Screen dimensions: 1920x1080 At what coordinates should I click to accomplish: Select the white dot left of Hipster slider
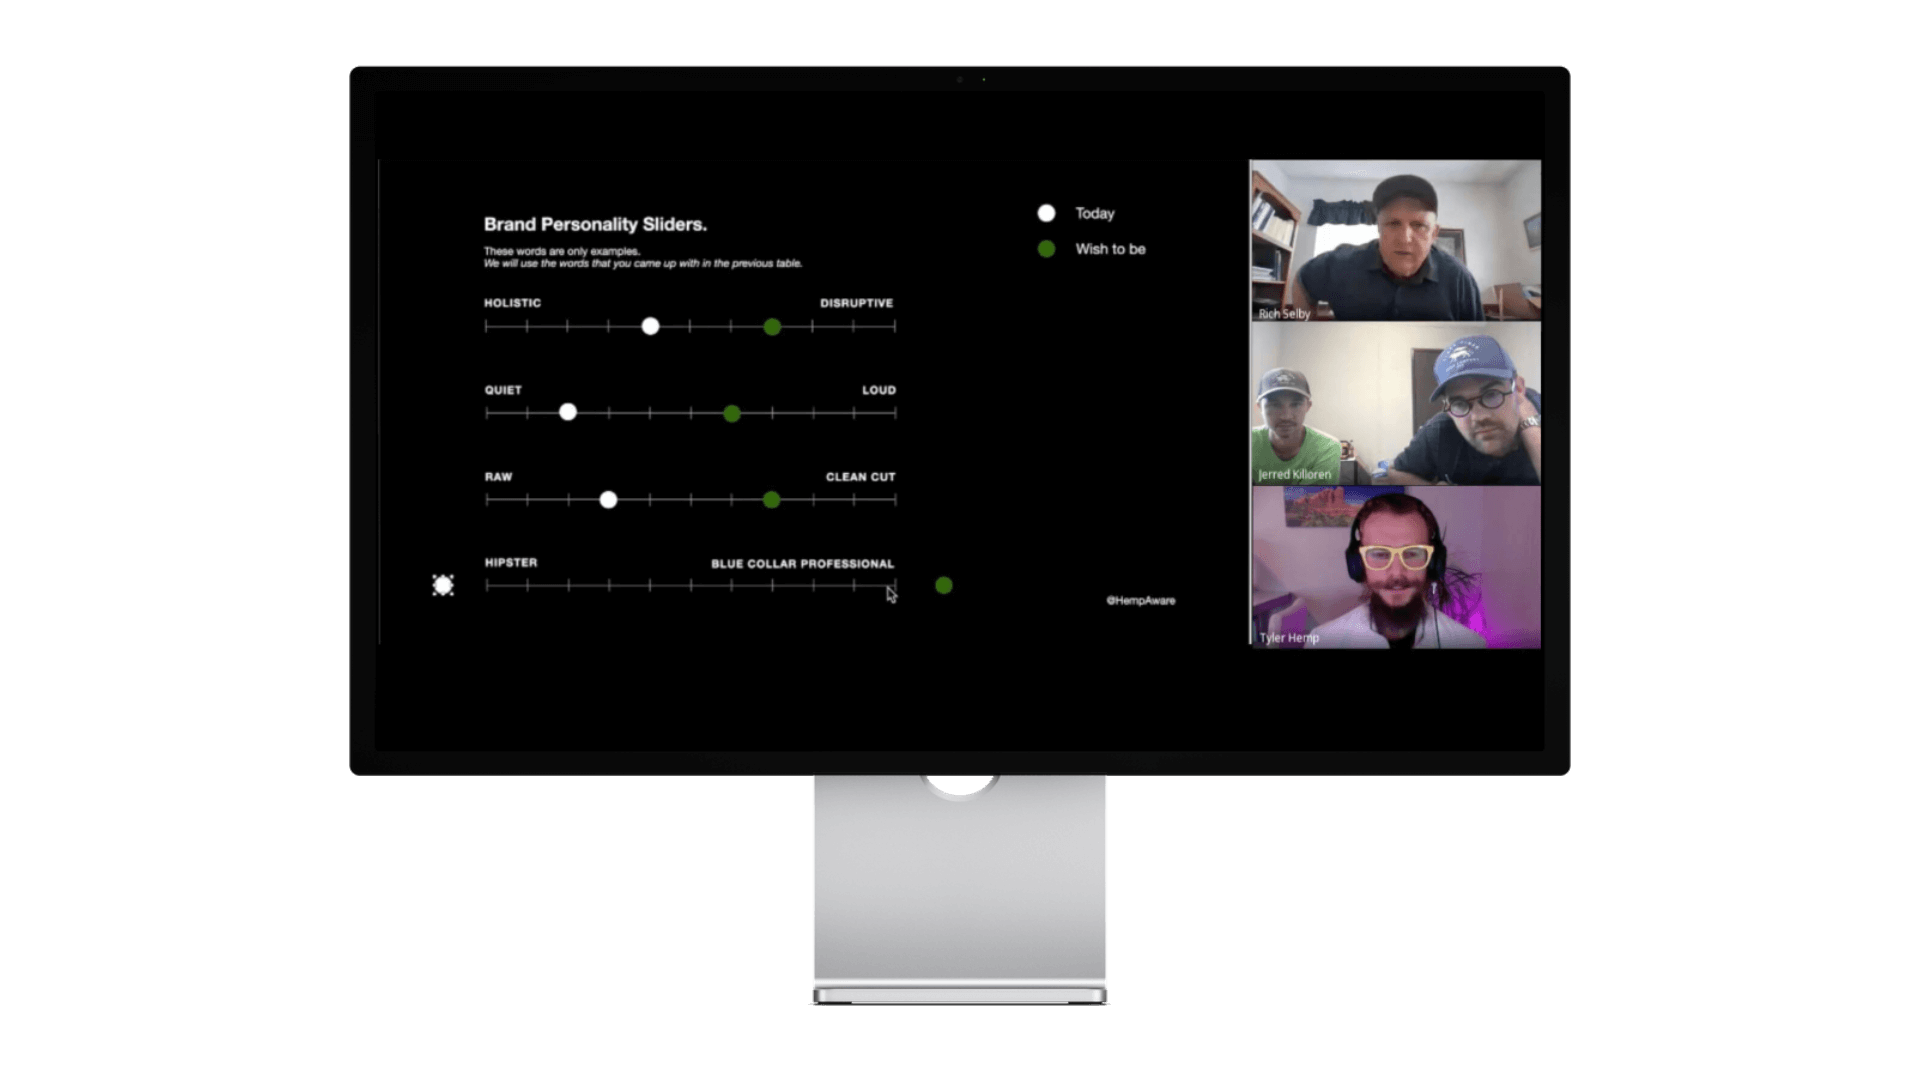(443, 585)
